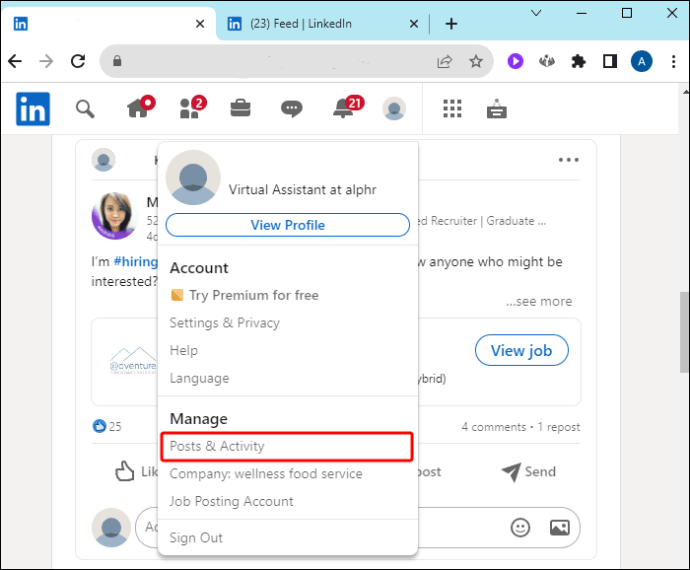Image resolution: width=690 pixels, height=570 pixels.
Task: Click browser Forward arrow
Action: tap(46, 61)
